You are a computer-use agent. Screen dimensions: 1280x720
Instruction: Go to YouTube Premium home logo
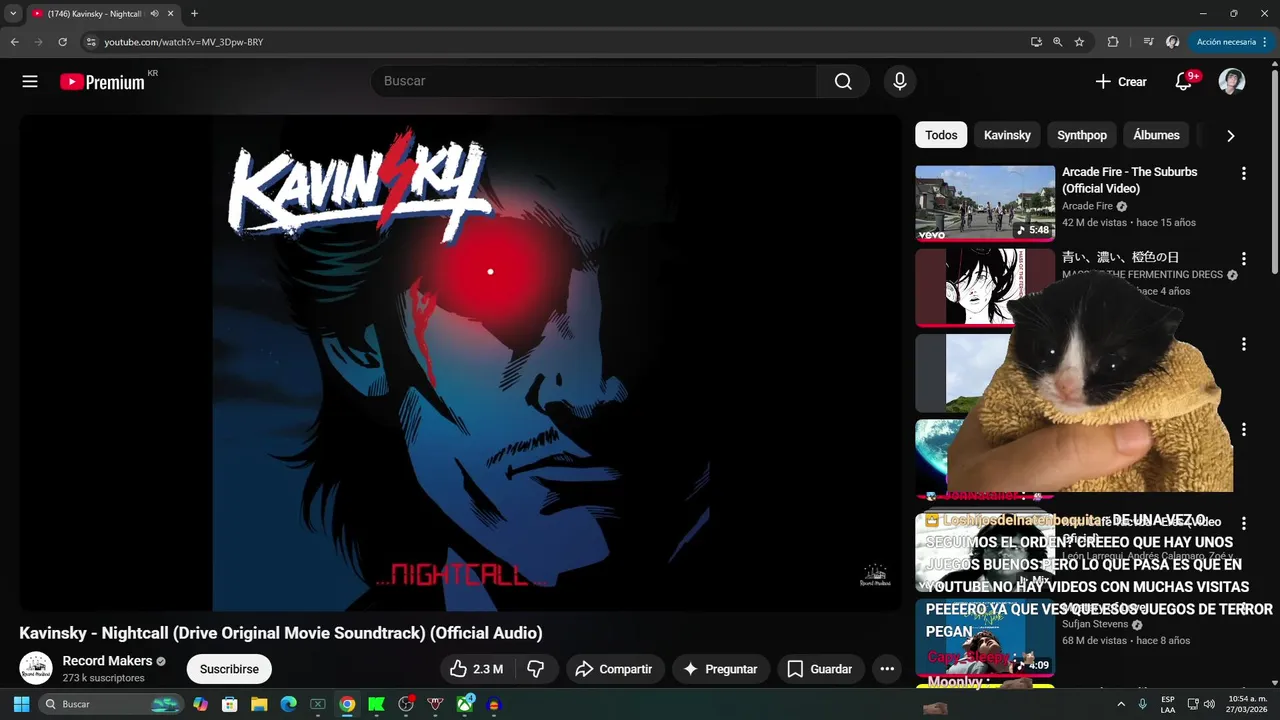click(102, 82)
